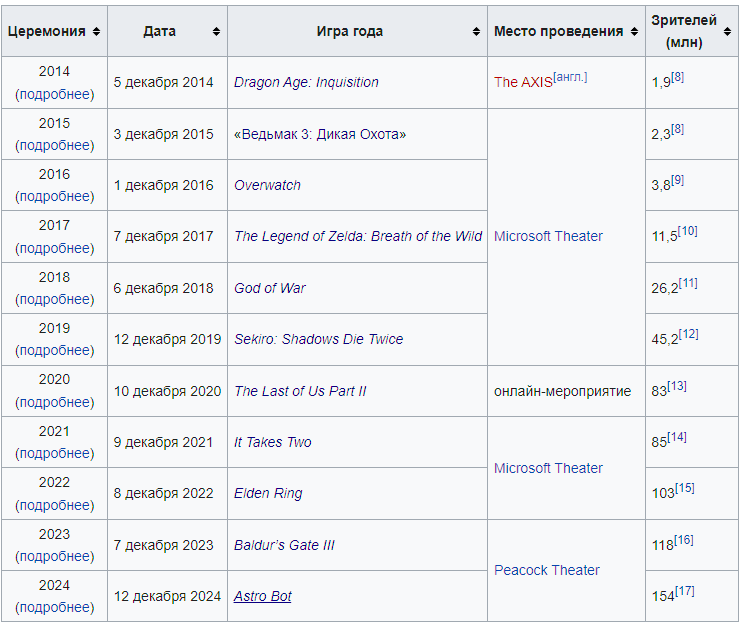Screen dimensions: 748x624
Task: Open The Legend of Zelda: Breath of the Wild
Action: [358, 237]
